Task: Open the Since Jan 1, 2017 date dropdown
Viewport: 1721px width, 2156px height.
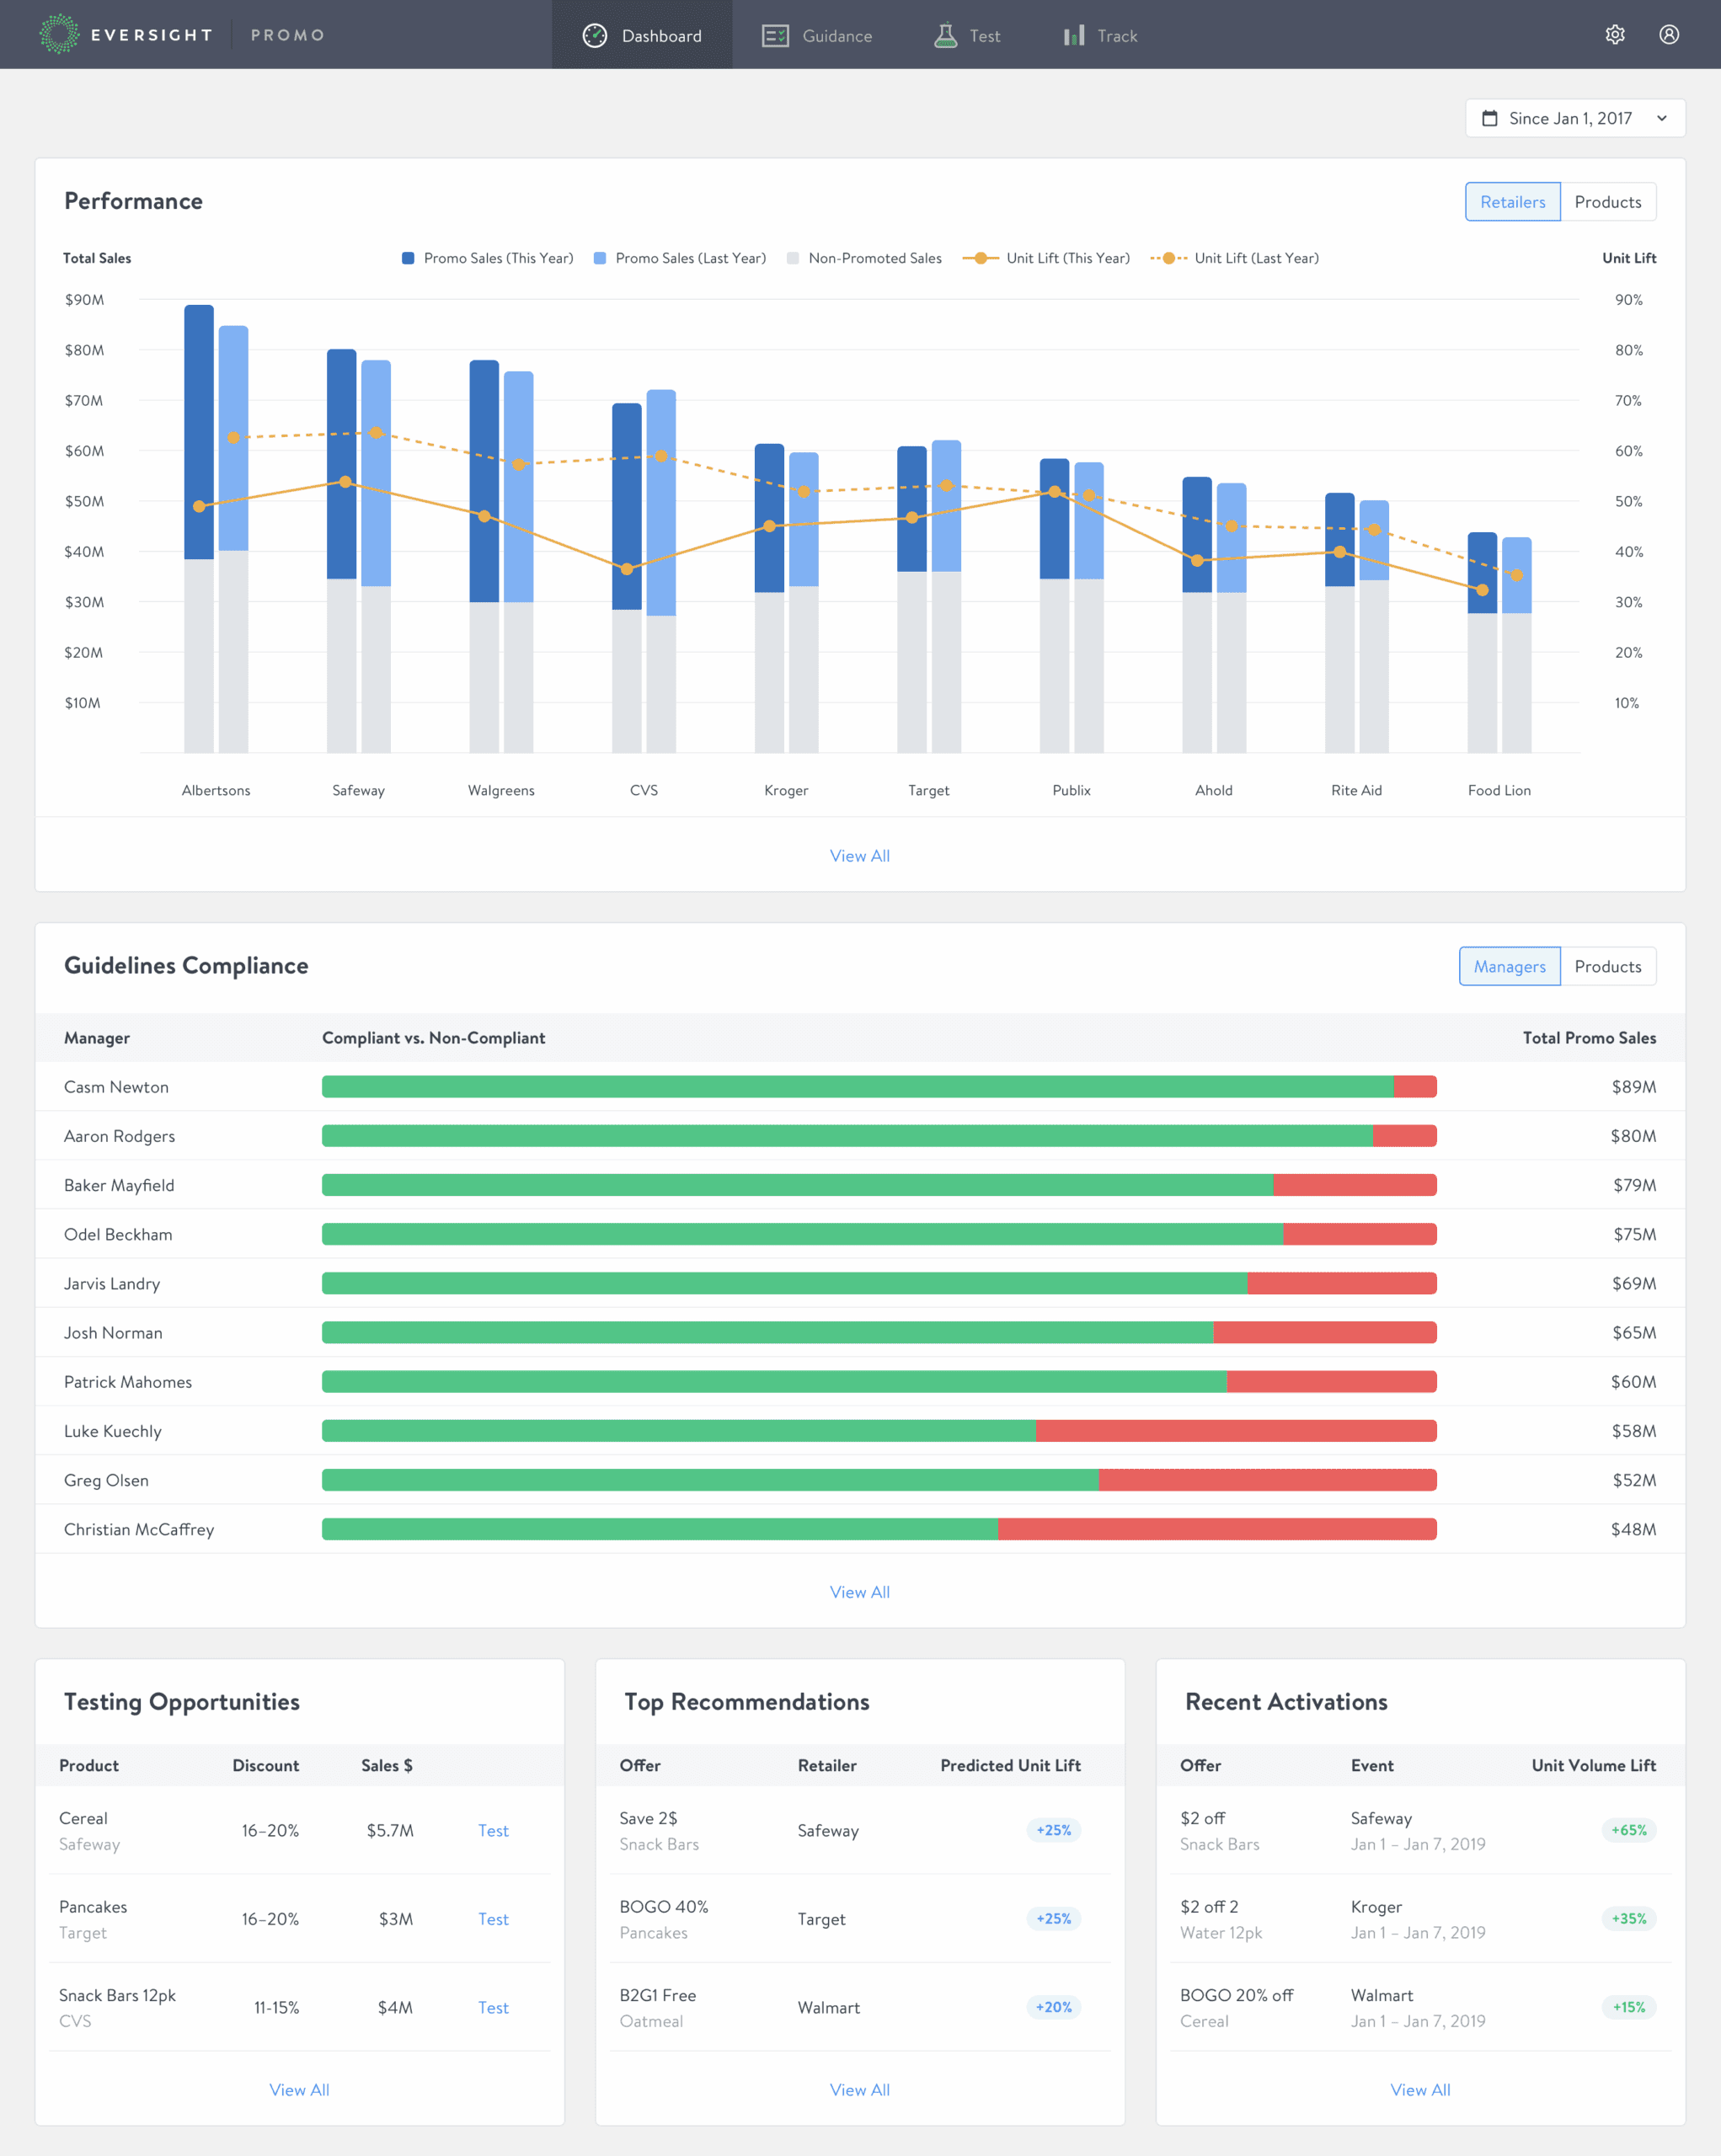Action: pos(1575,118)
